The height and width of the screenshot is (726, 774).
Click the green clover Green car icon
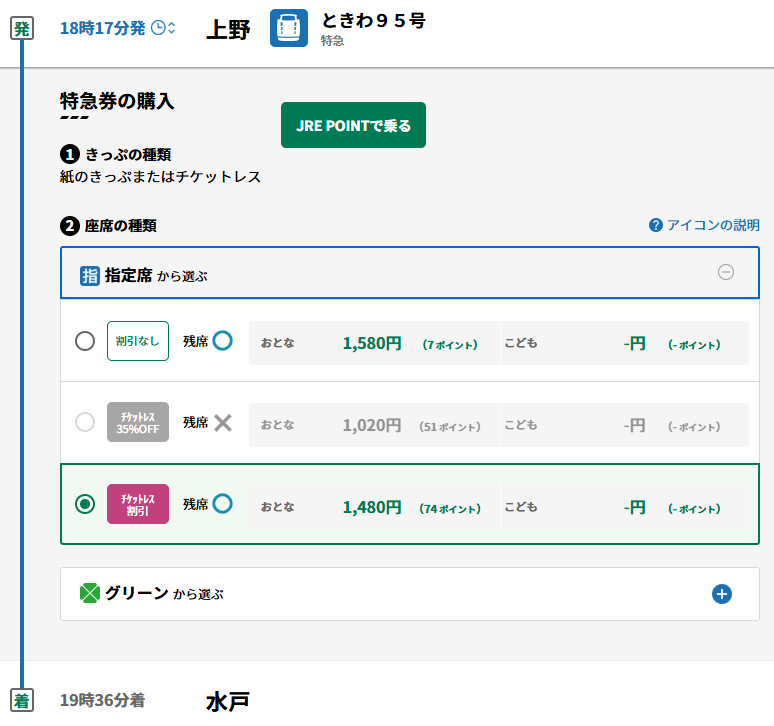click(x=90, y=593)
